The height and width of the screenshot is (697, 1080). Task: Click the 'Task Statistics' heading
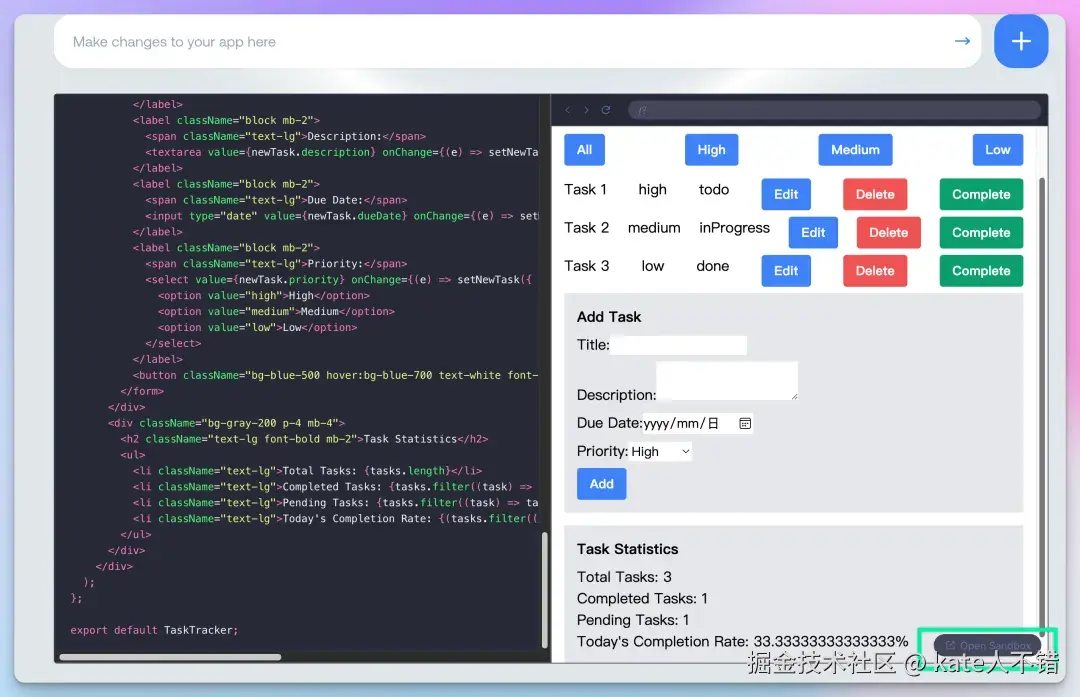(x=627, y=549)
